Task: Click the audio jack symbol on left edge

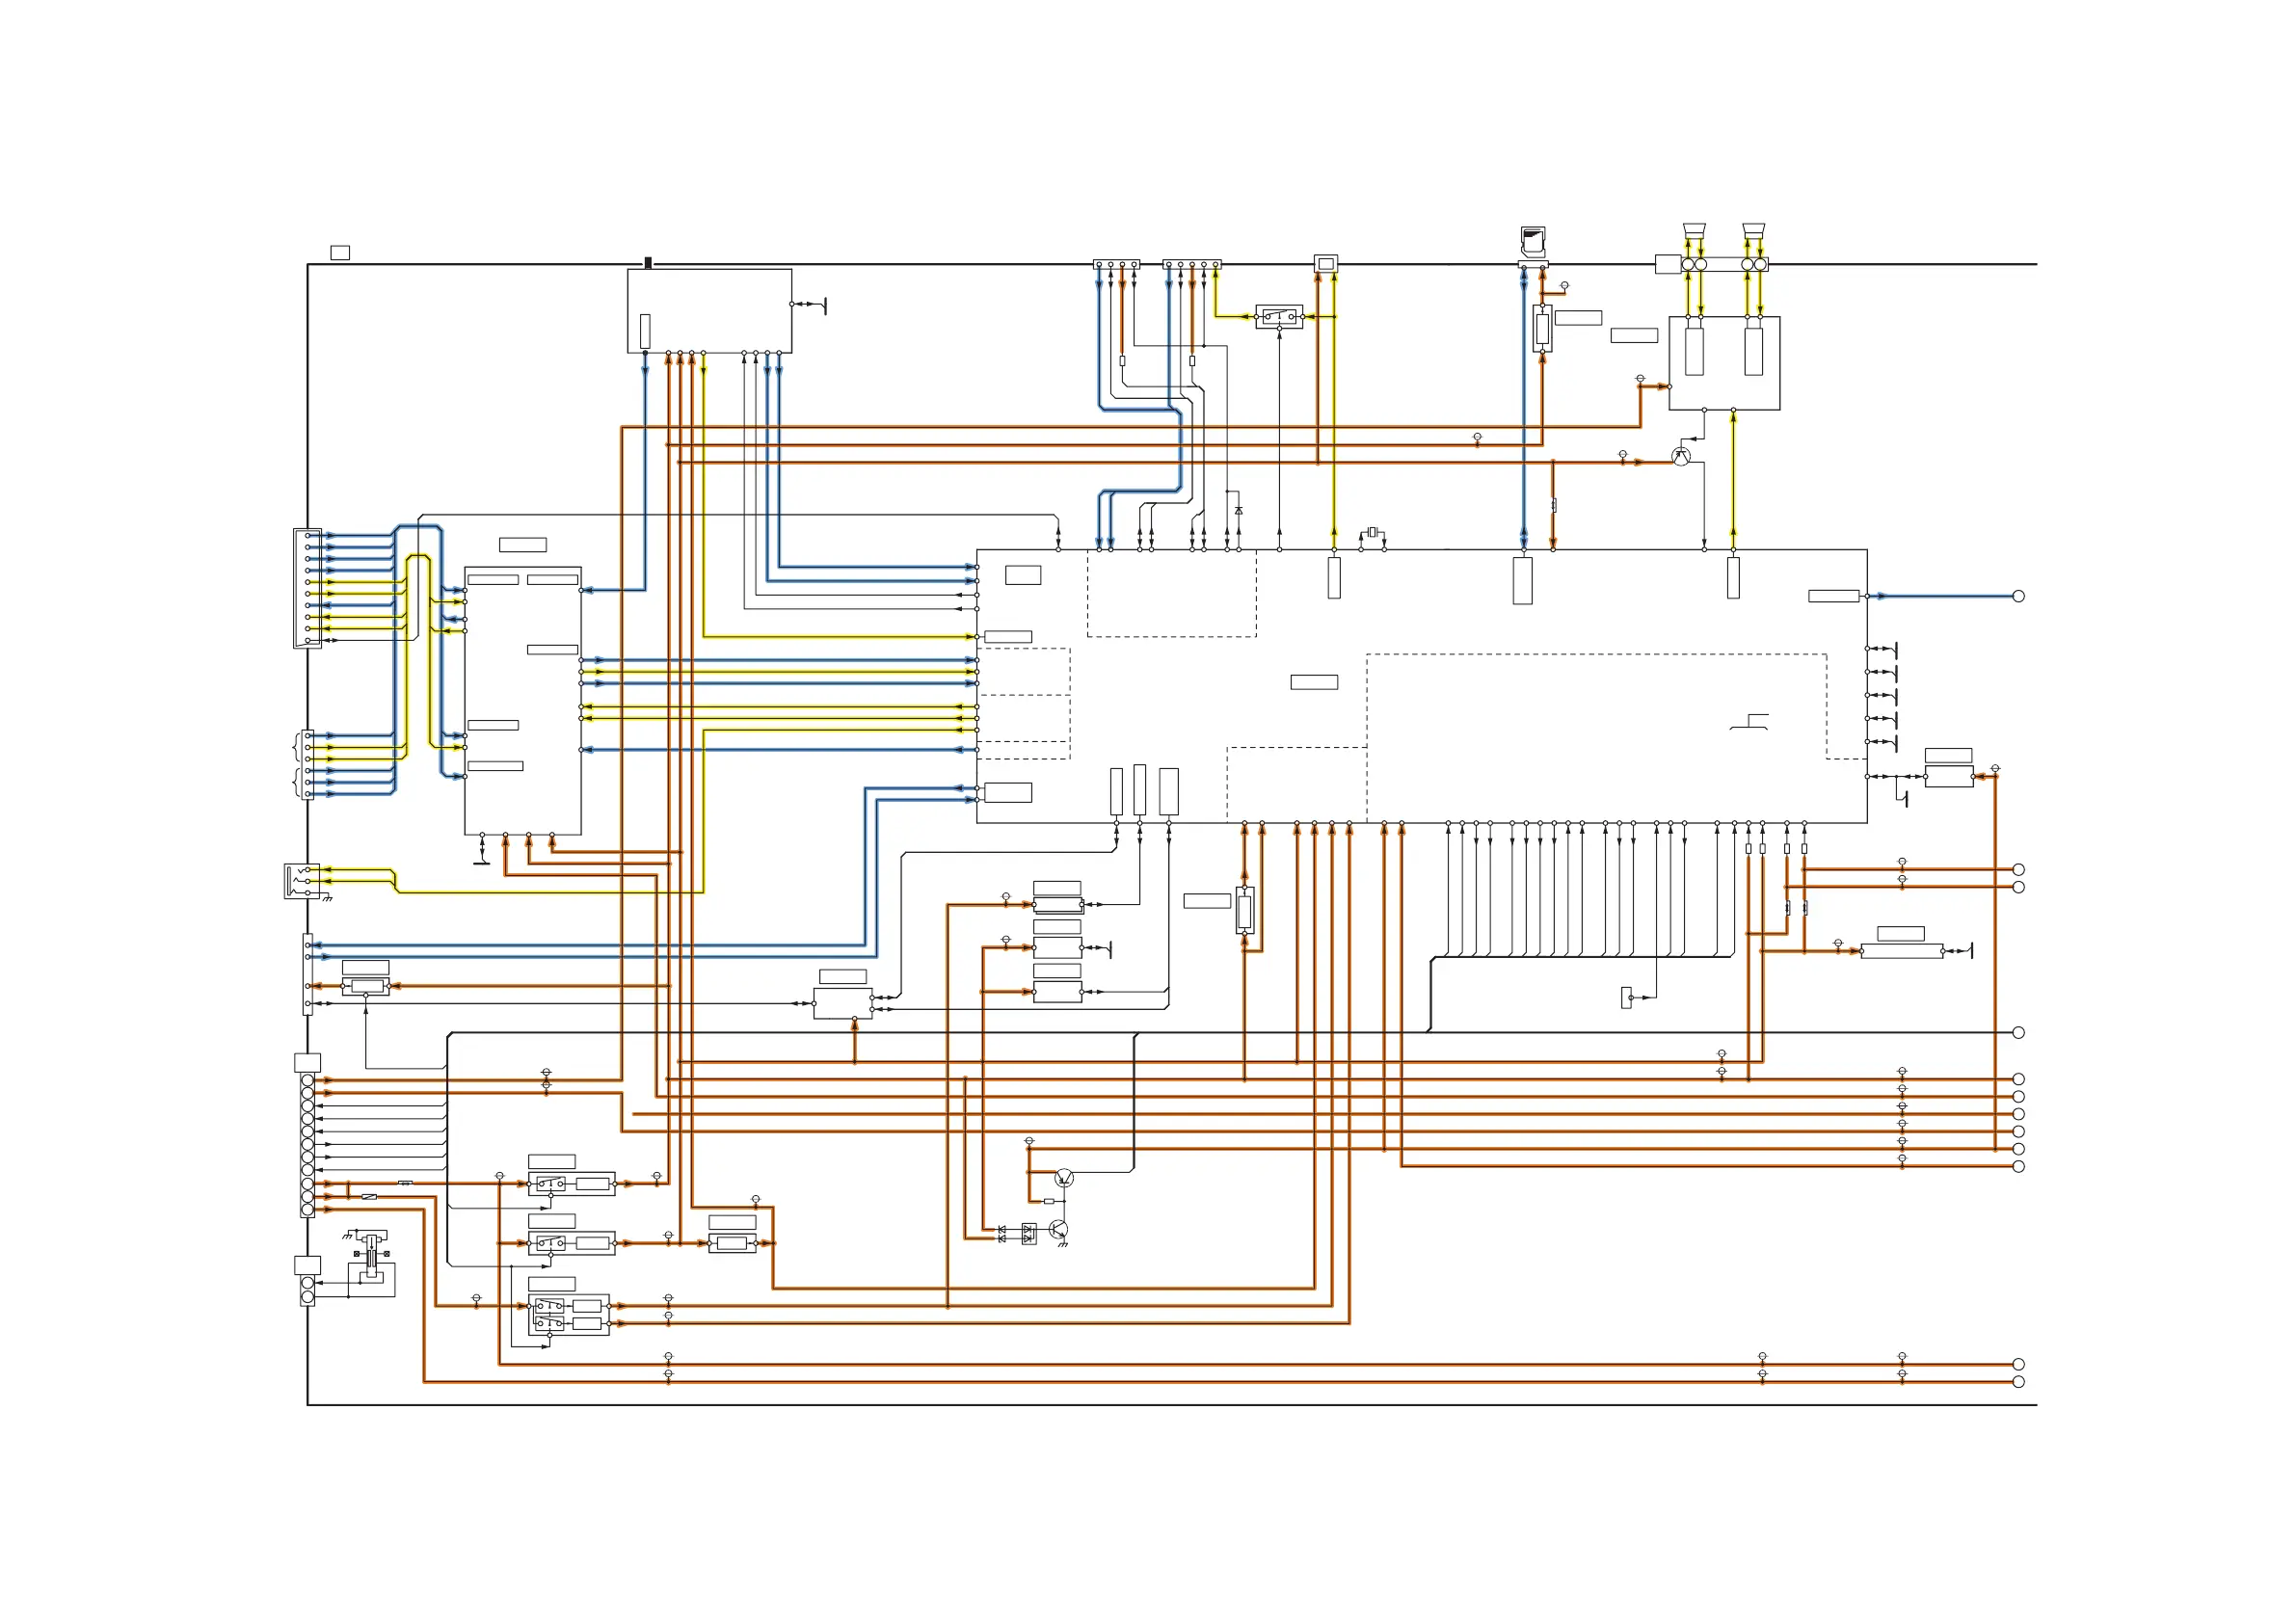Action: 301,881
